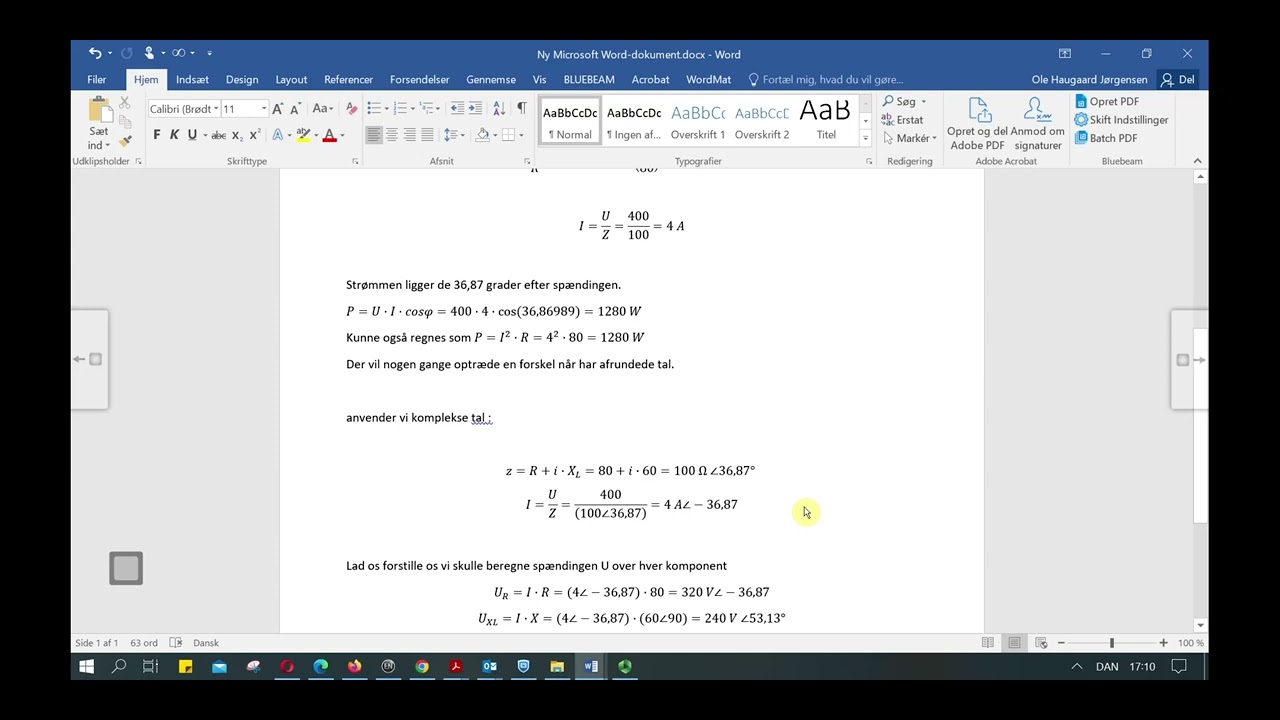Image resolution: width=1280 pixels, height=720 pixels.
Task: Toggle justify paragraph alignment
Action: click(x=428, y=135)
